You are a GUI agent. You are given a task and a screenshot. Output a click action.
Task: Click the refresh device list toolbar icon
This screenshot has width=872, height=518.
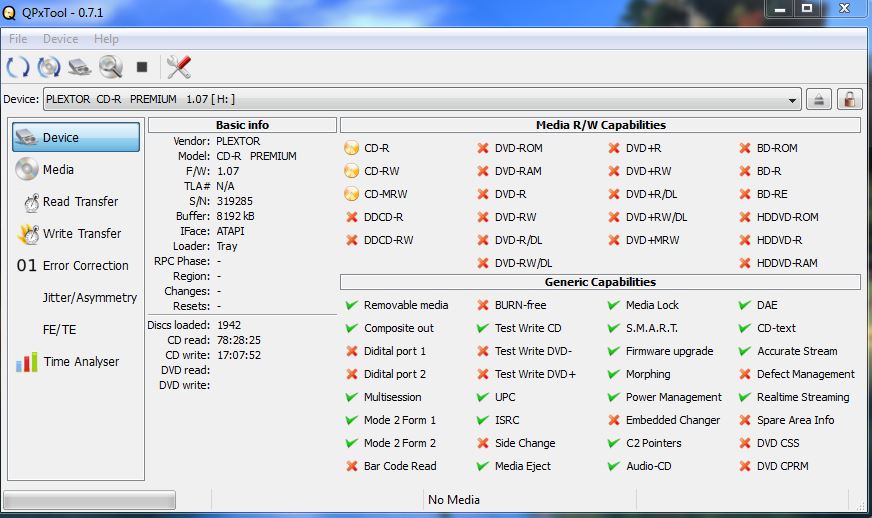click(x=18, y=67)
